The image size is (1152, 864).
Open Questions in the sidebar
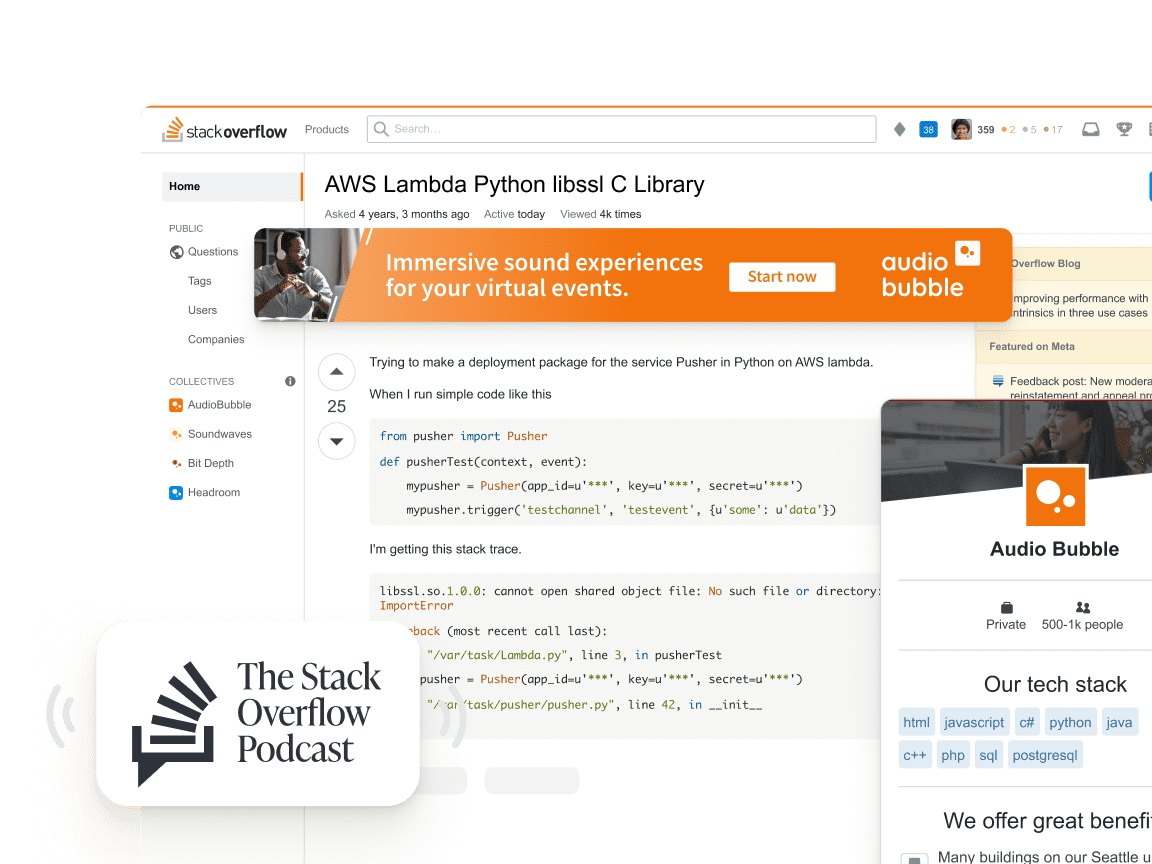click(213, 252)
